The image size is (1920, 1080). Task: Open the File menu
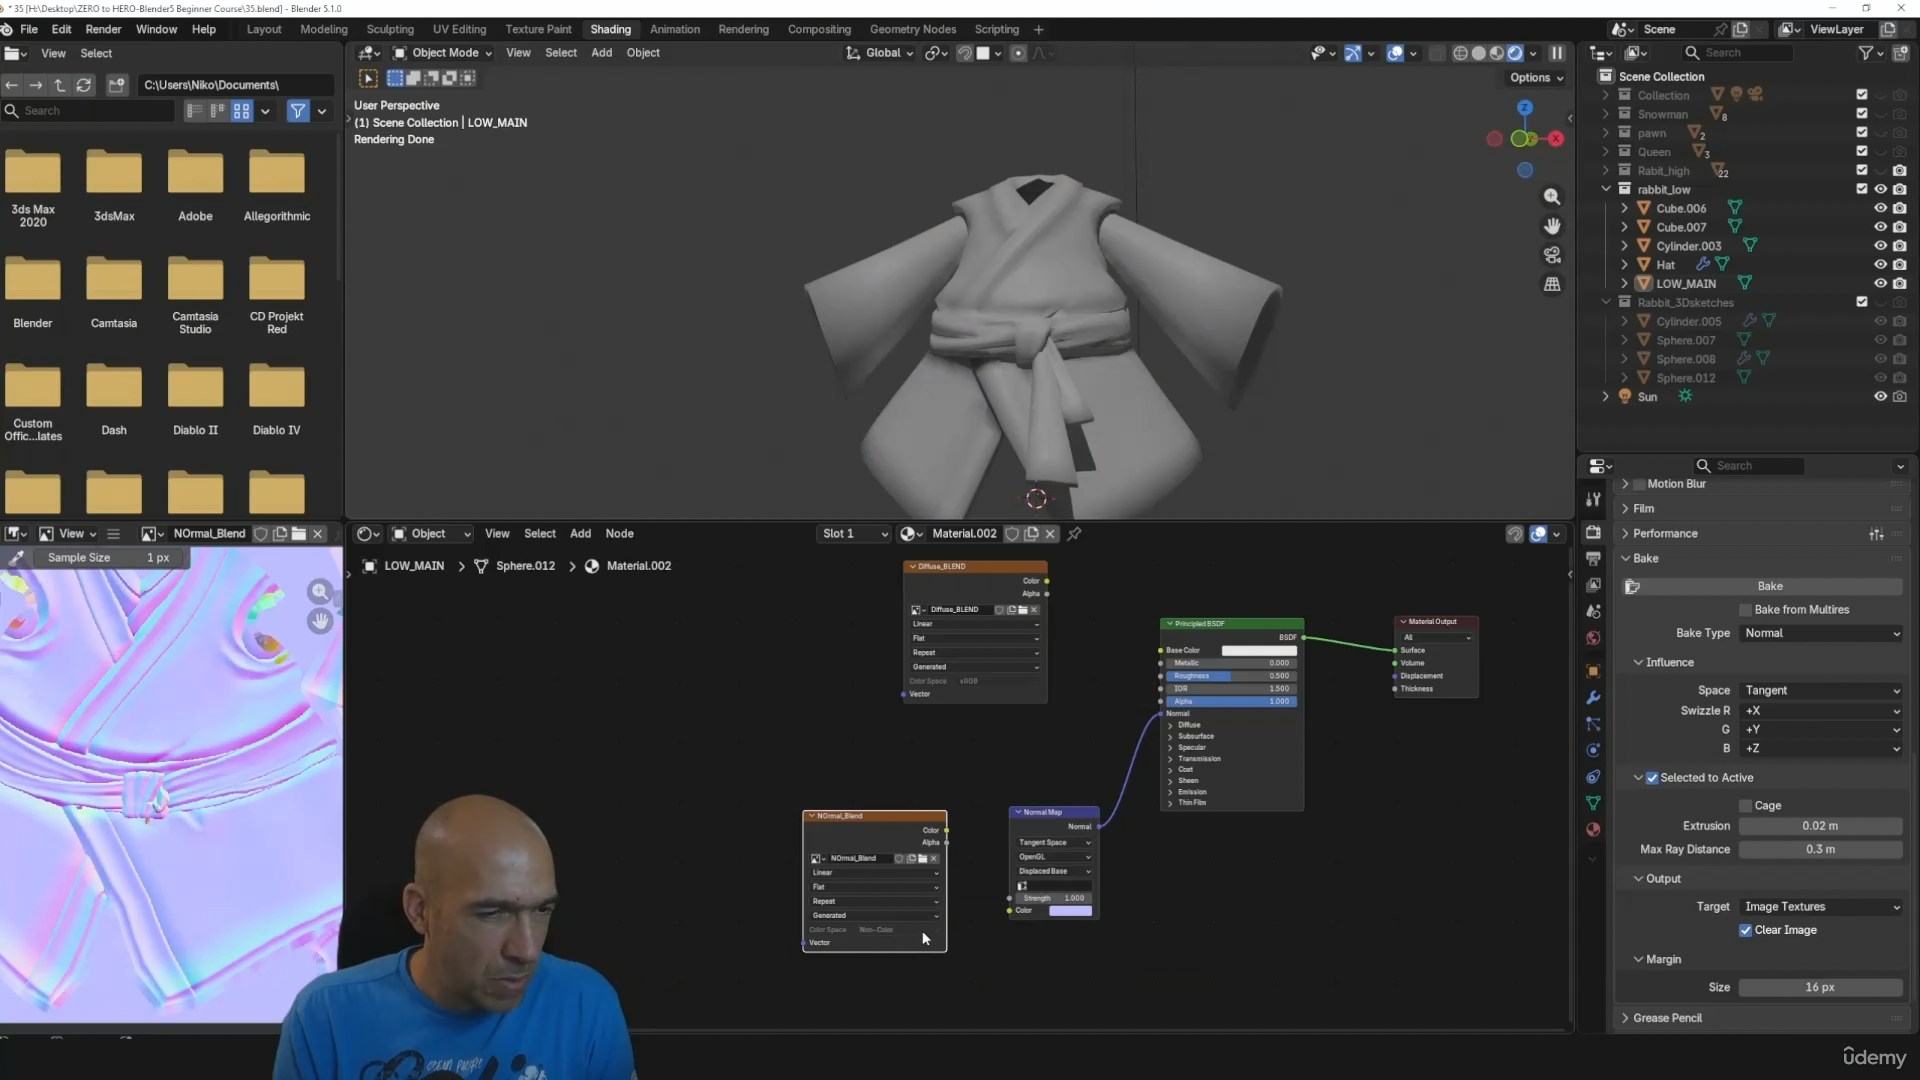point(29,29)
